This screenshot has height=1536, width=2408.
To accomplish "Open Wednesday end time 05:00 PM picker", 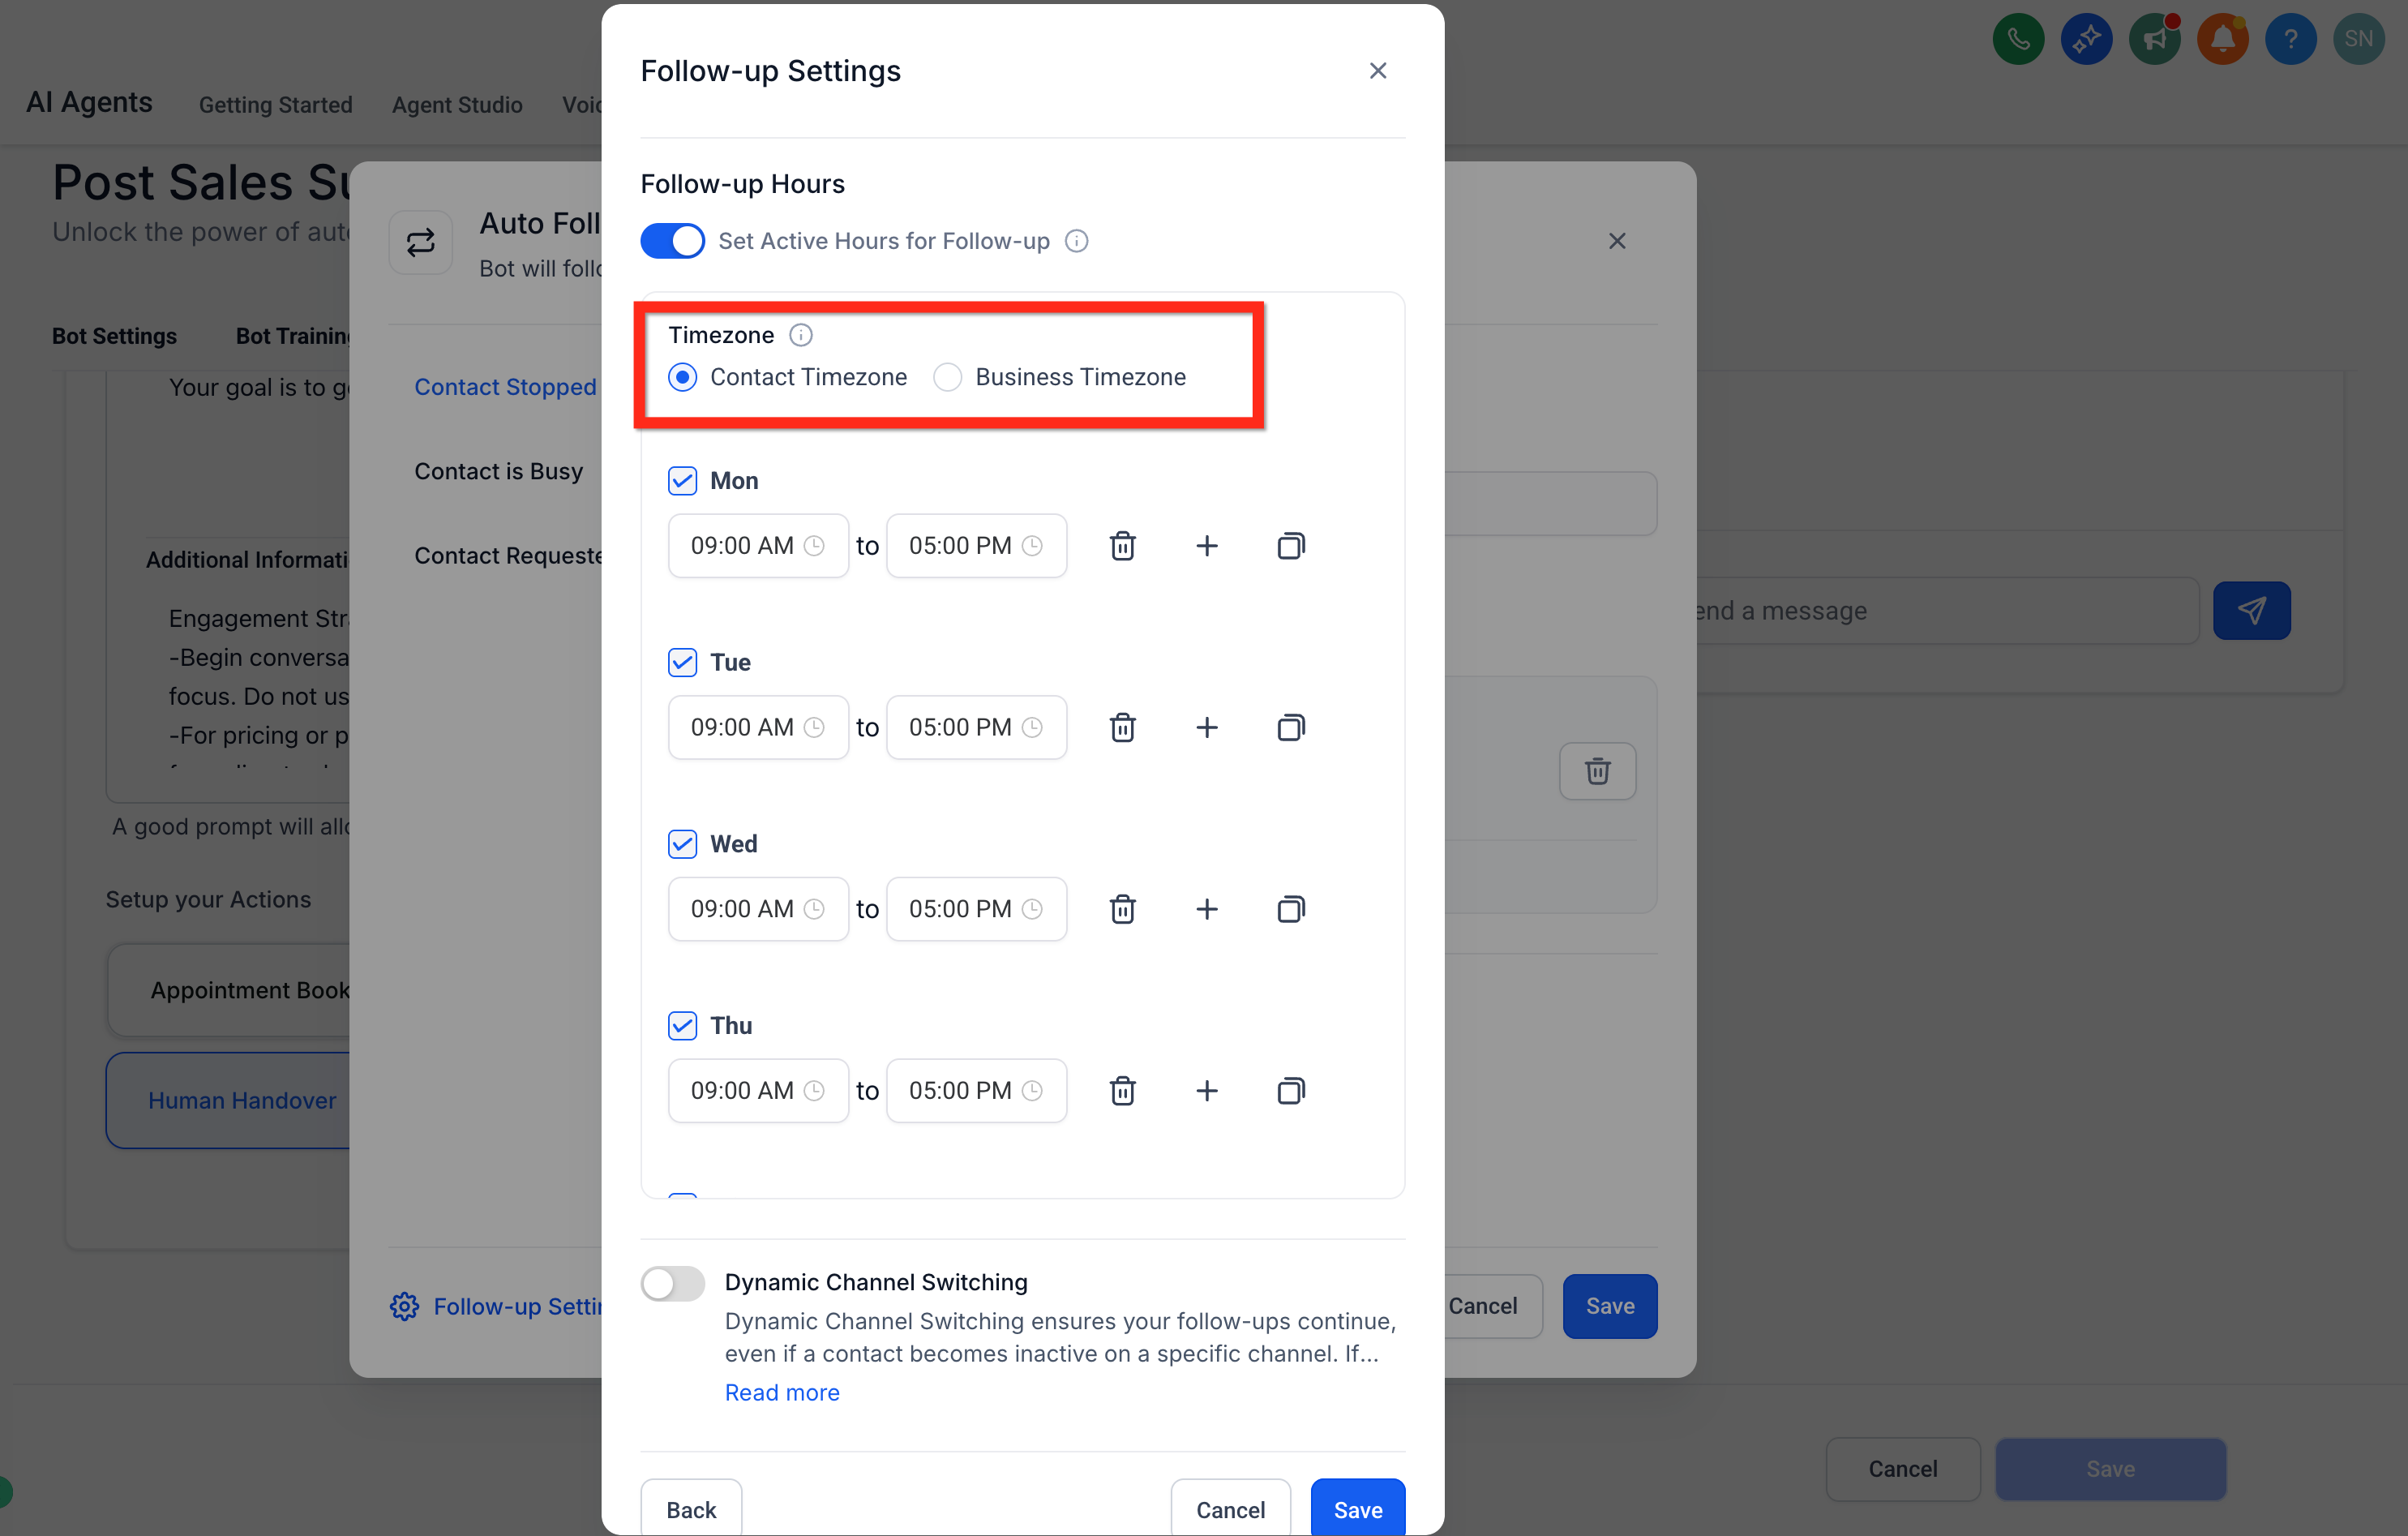I will tap(976, 909).
